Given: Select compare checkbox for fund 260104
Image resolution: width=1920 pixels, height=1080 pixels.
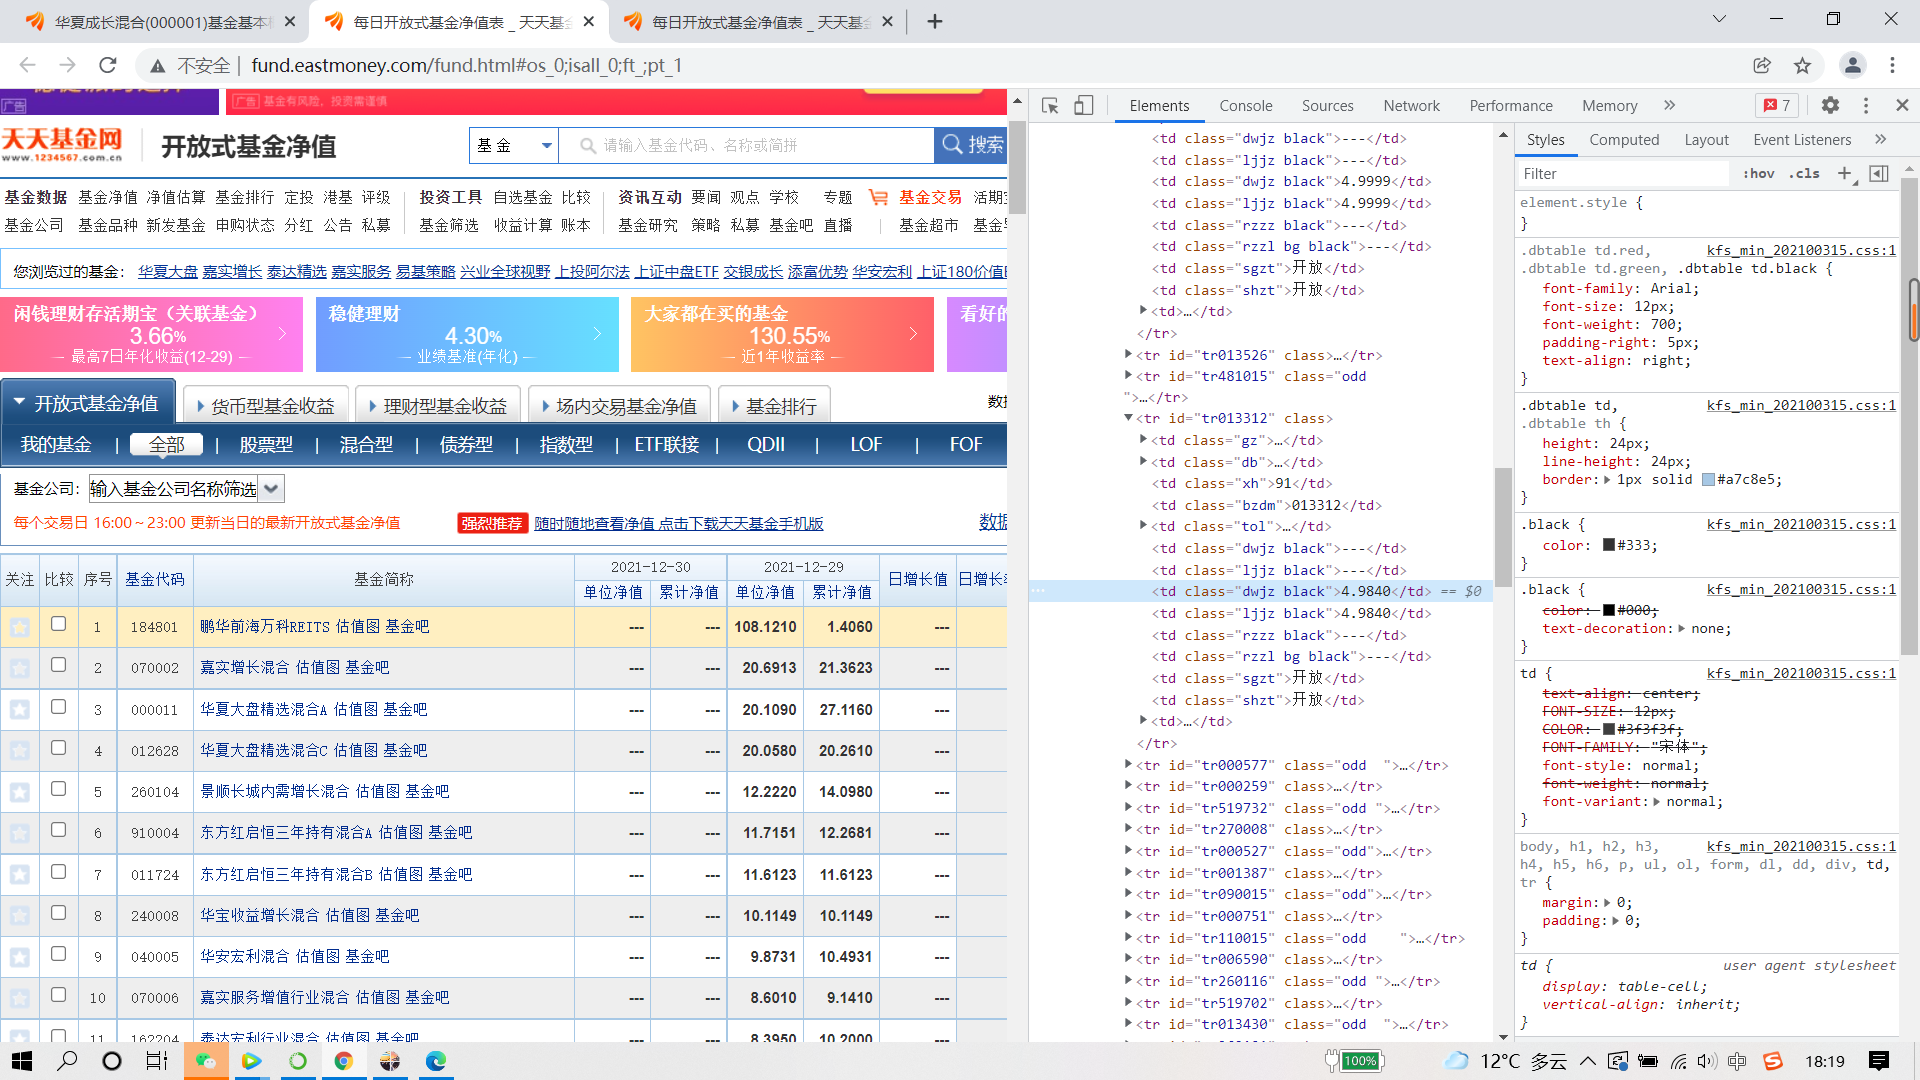Looking at the screenshot, I should click(58, 789).
